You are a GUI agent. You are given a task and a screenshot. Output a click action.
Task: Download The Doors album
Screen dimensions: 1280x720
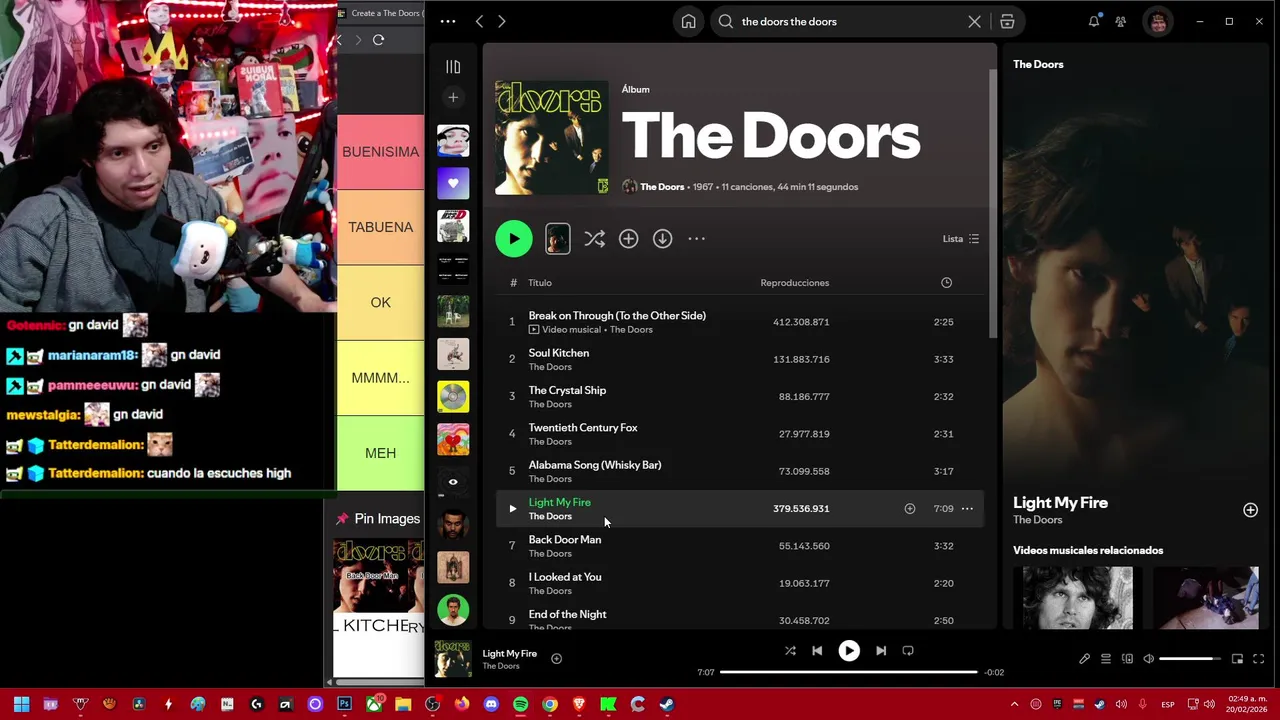pyautogui.click(x=662, y=238)
